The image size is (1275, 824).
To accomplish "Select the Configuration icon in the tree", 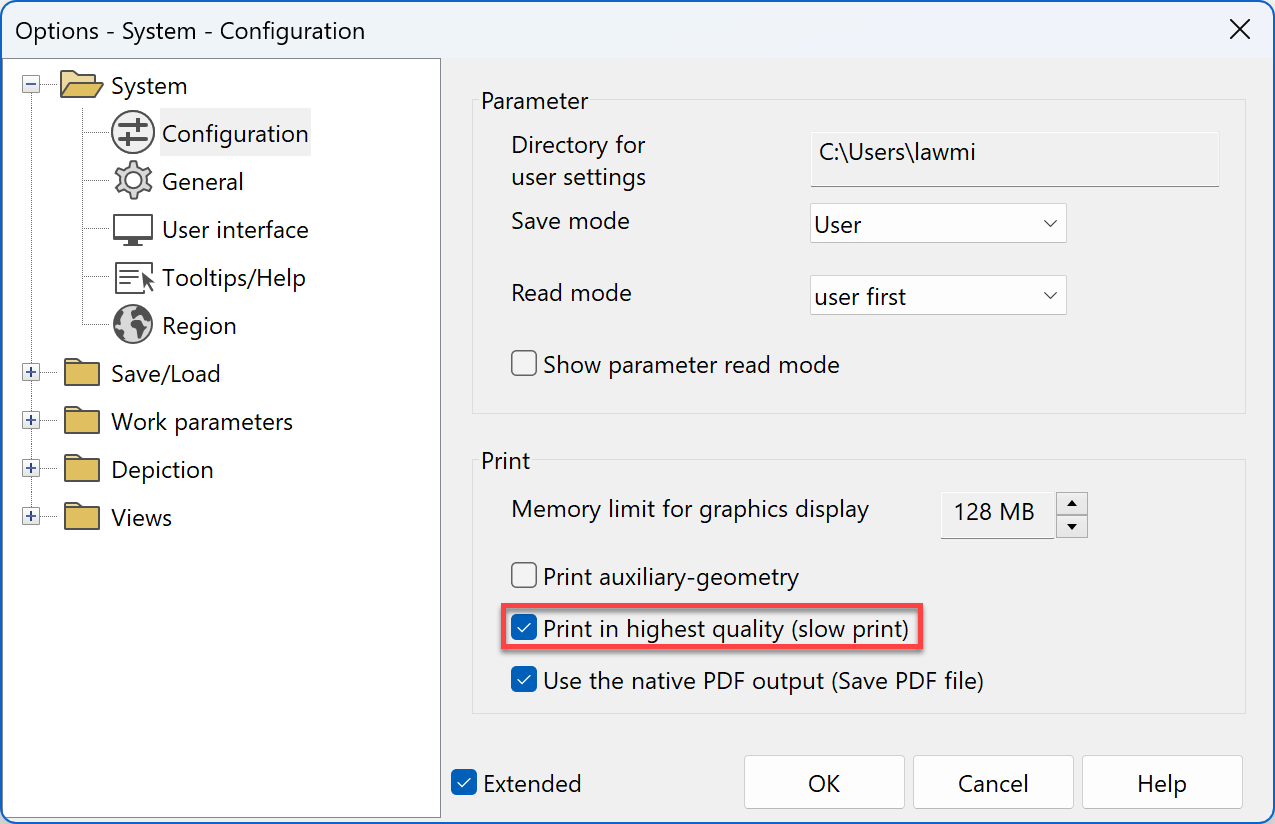I will pyautogui.click(x=133, y=132).
